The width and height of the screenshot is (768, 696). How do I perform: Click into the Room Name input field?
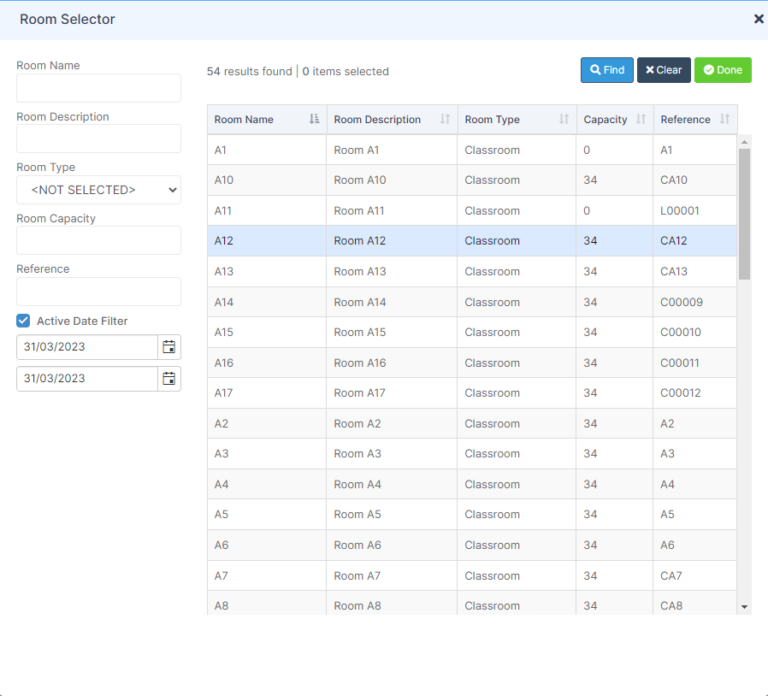[x=98, y=88]
